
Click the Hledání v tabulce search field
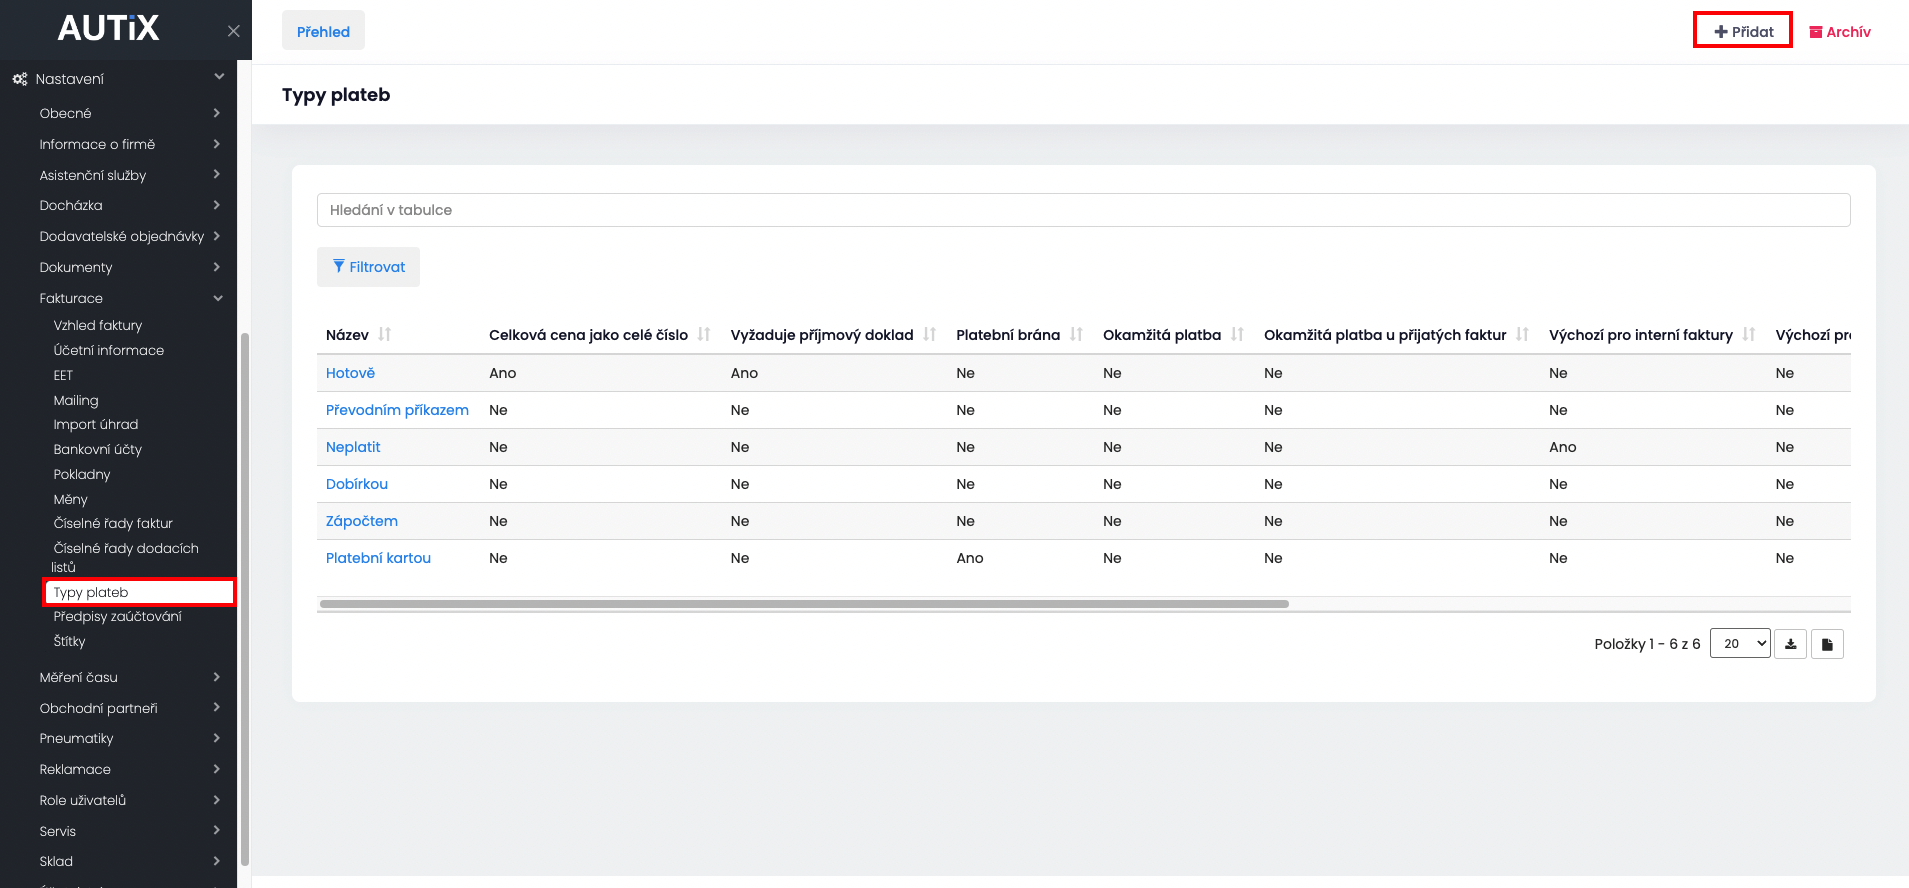(x=1083, y=210)
